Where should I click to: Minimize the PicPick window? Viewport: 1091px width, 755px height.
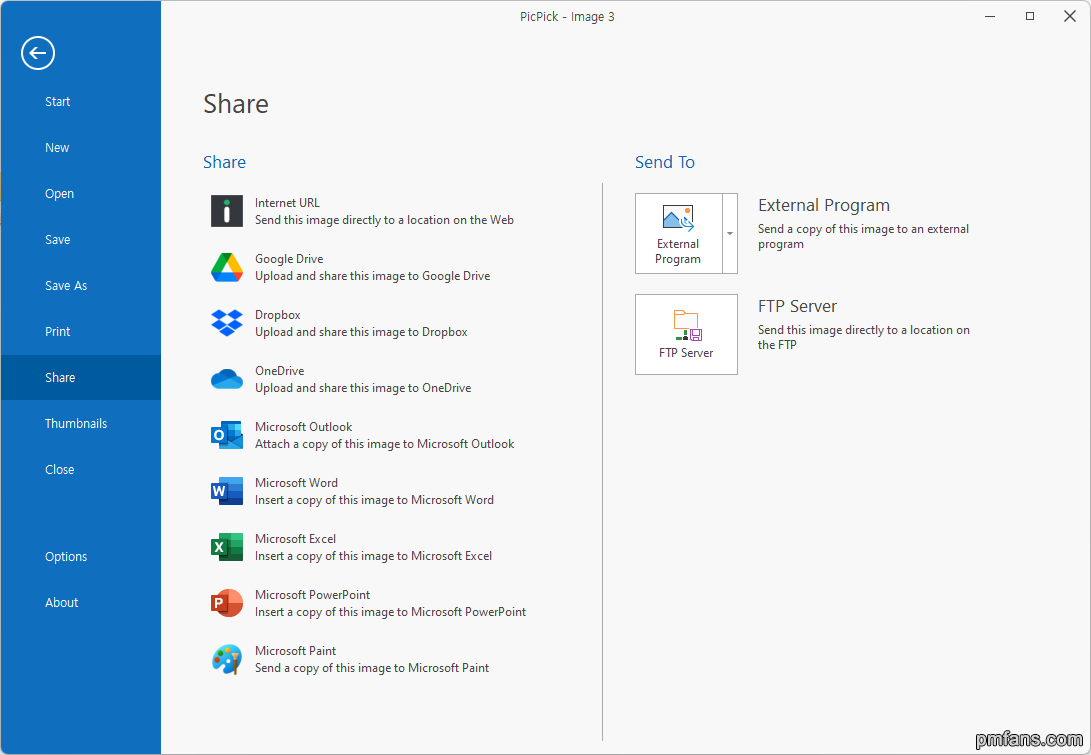click(990, 16)
